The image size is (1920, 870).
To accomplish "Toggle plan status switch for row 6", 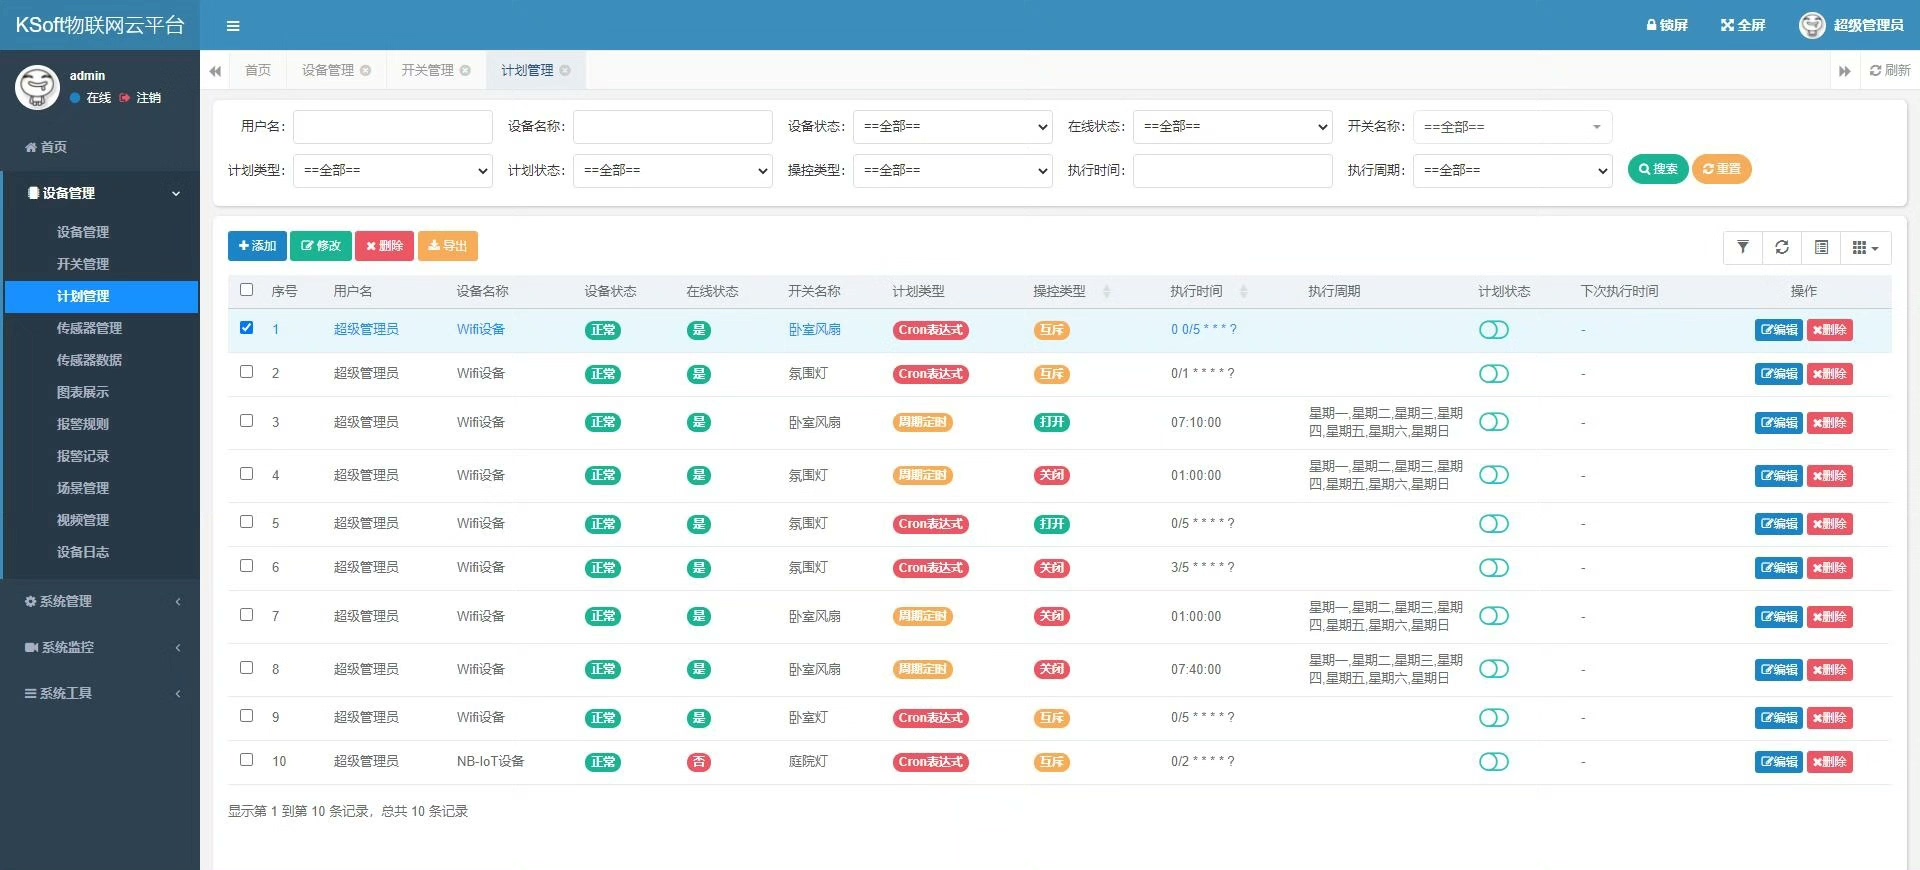I will click(x=1494, y=568).
